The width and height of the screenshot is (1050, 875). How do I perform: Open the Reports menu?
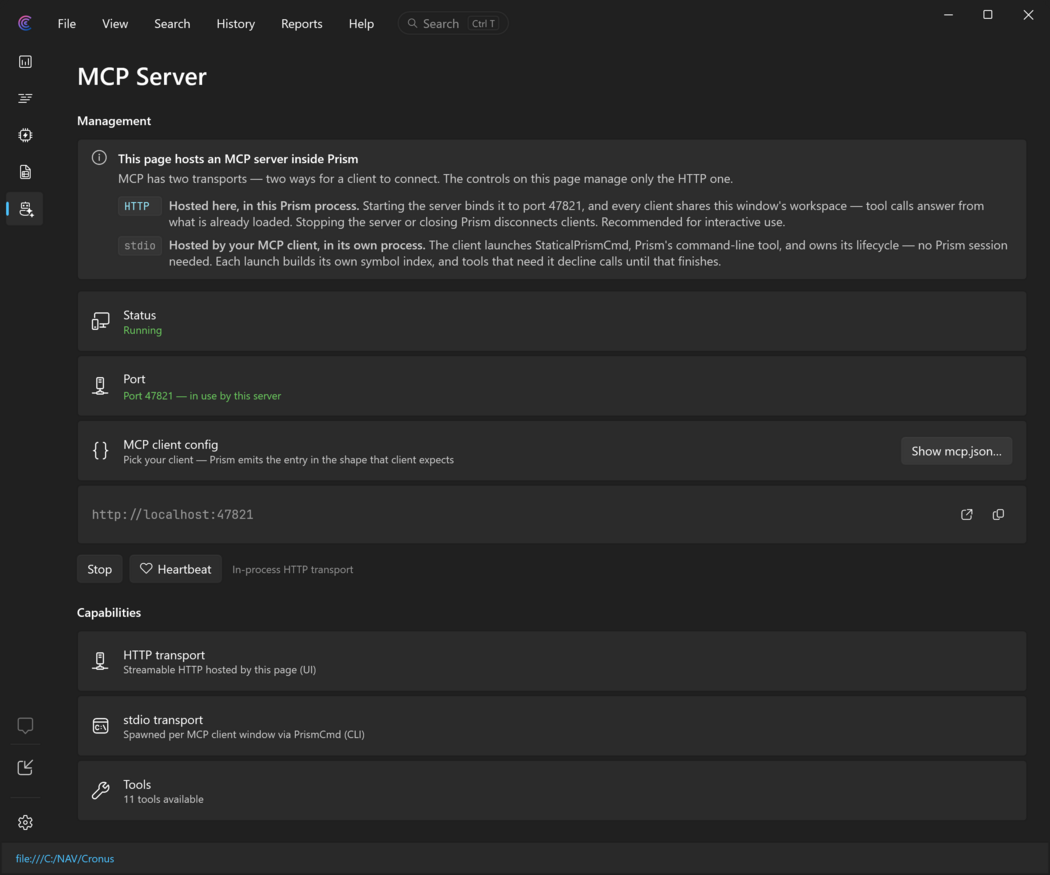coord(301,23)
